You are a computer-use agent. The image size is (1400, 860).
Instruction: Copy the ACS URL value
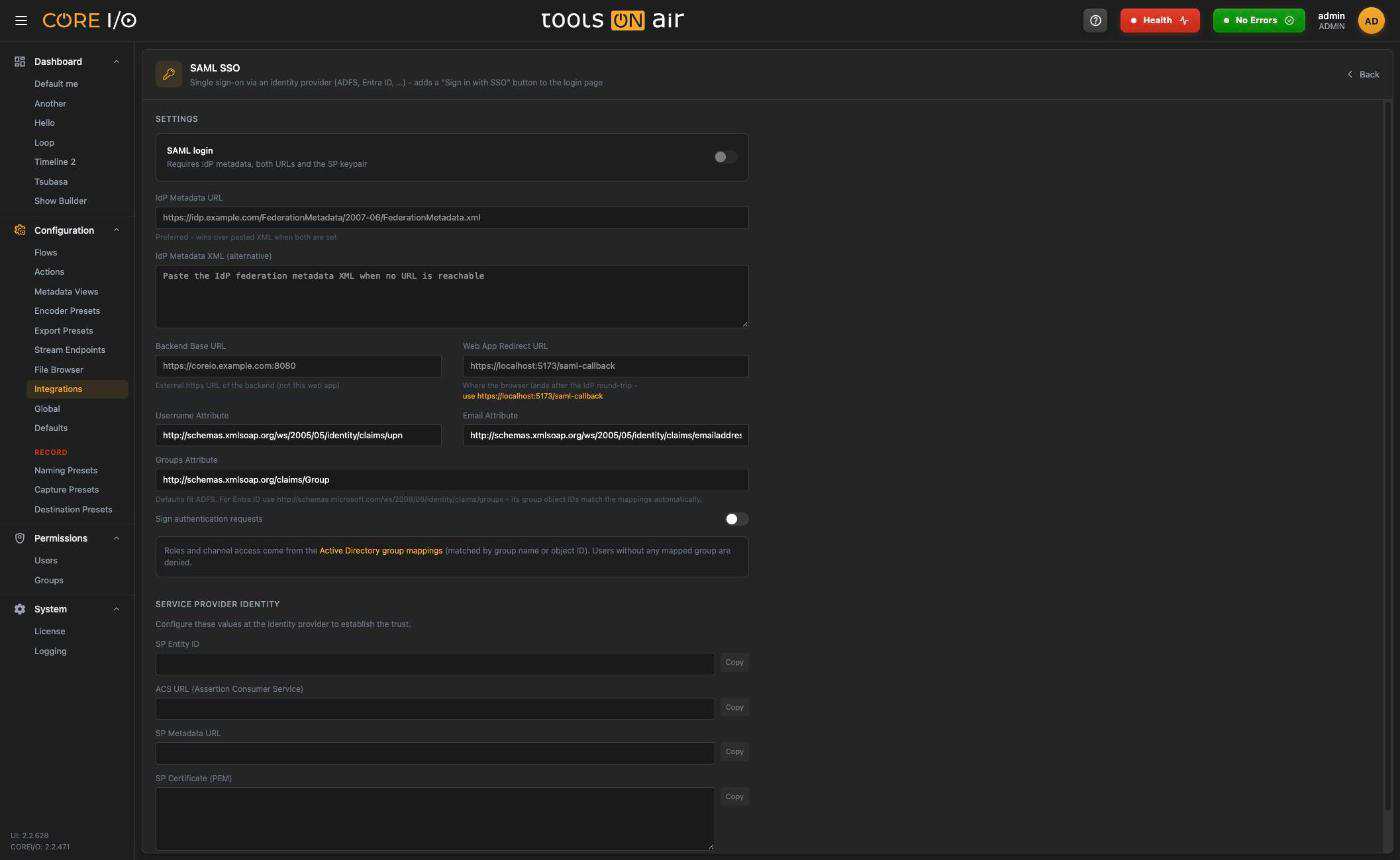(734, 707)
